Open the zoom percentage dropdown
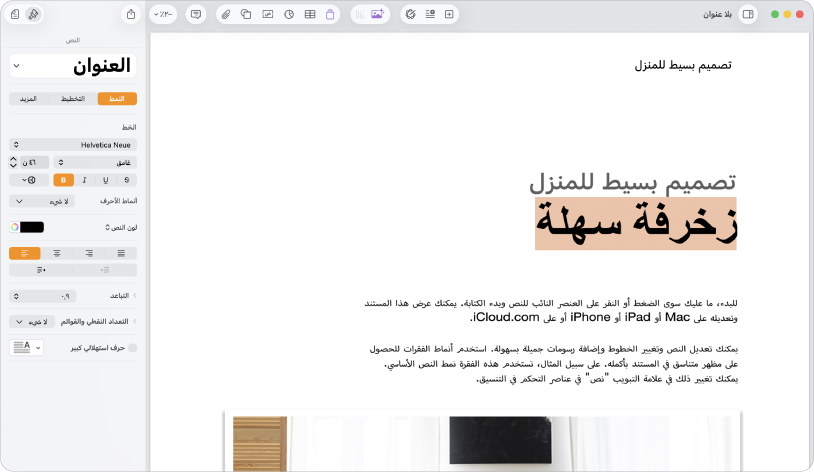 pos(163,15)
